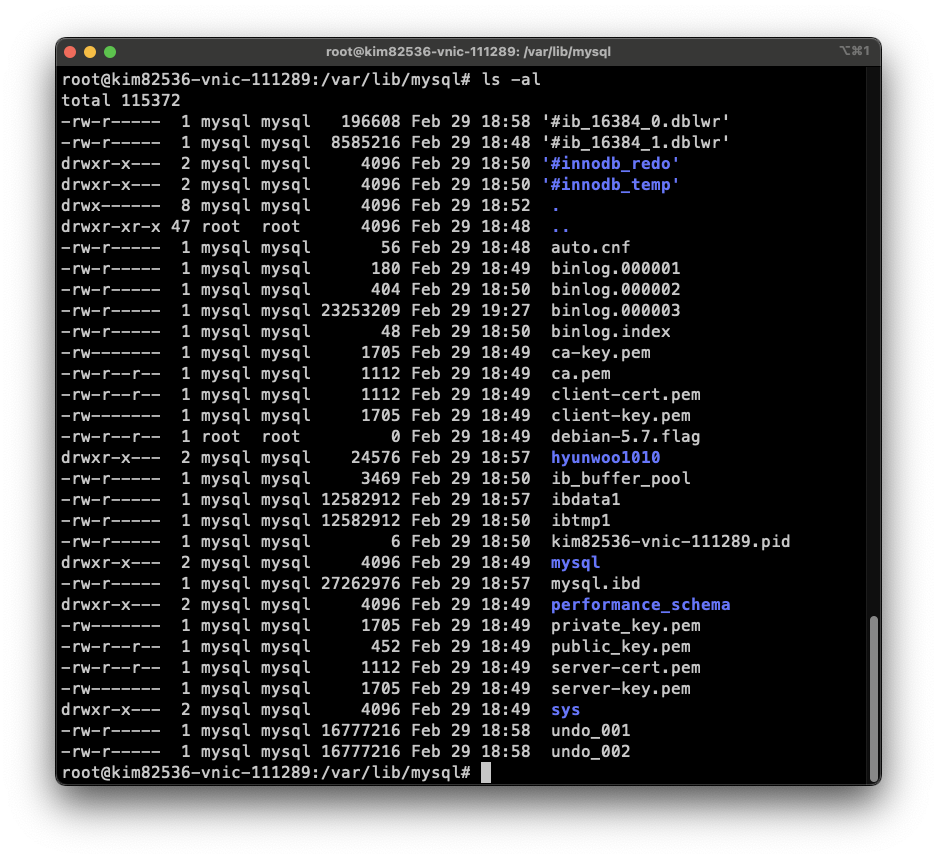Viewport: 937px width, 859px height.
Task: Click the performance_schema directory name
Action: pos(641,604)
